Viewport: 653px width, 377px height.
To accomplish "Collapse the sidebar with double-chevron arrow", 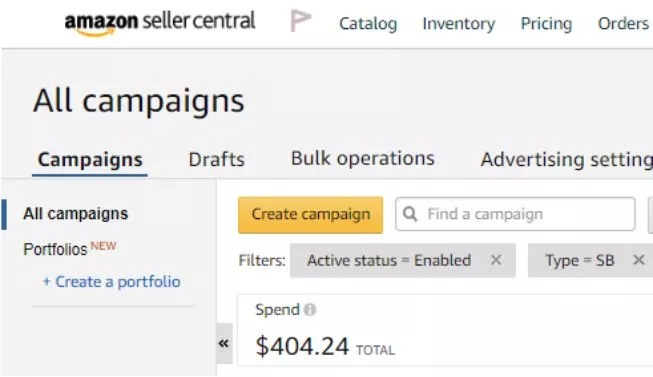I will (x=224, y=344).
